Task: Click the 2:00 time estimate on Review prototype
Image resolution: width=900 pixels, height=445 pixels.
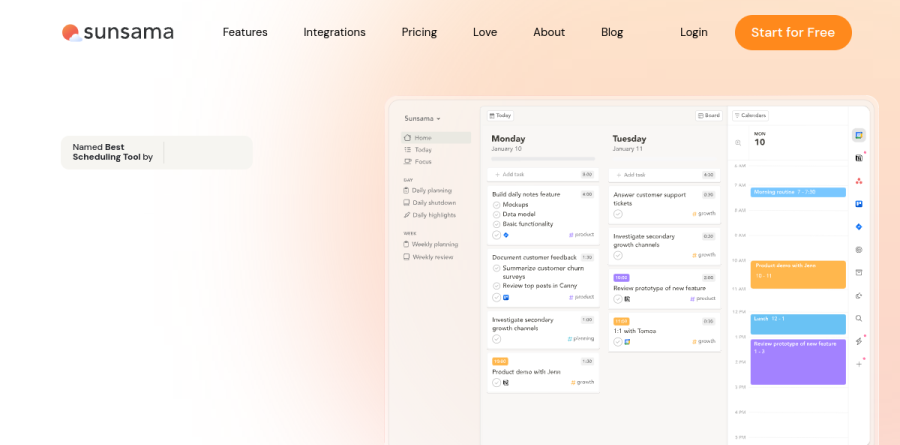Action: click(708, 278)
